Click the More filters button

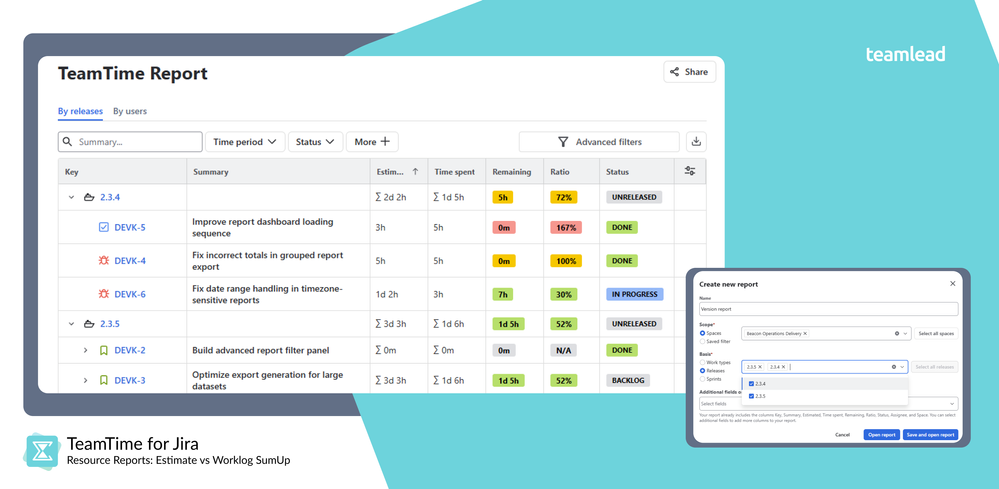point(372,141)
